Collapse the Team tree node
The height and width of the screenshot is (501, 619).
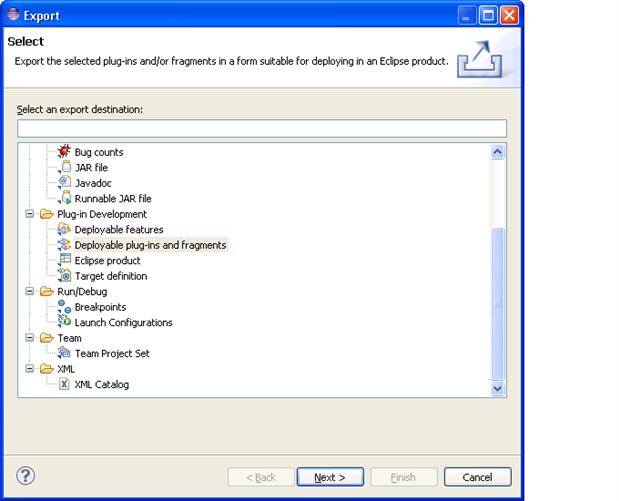click(30, 338)
